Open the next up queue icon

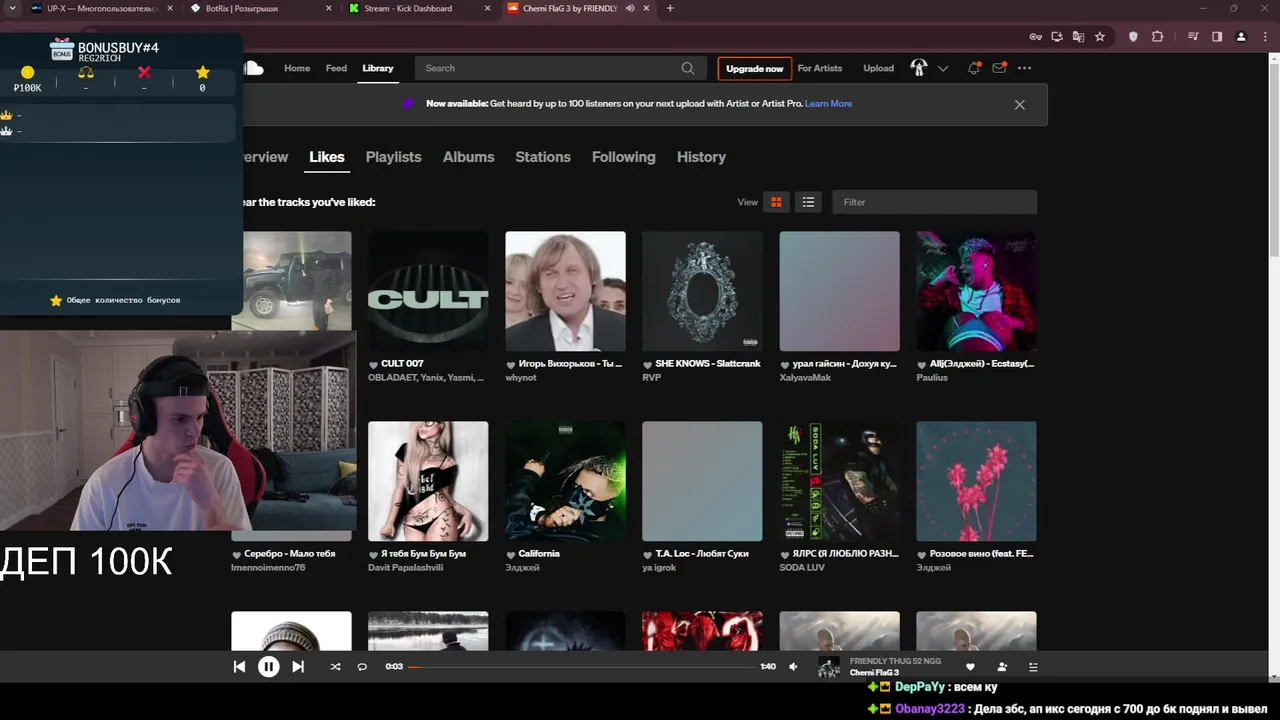point(1033,667)
